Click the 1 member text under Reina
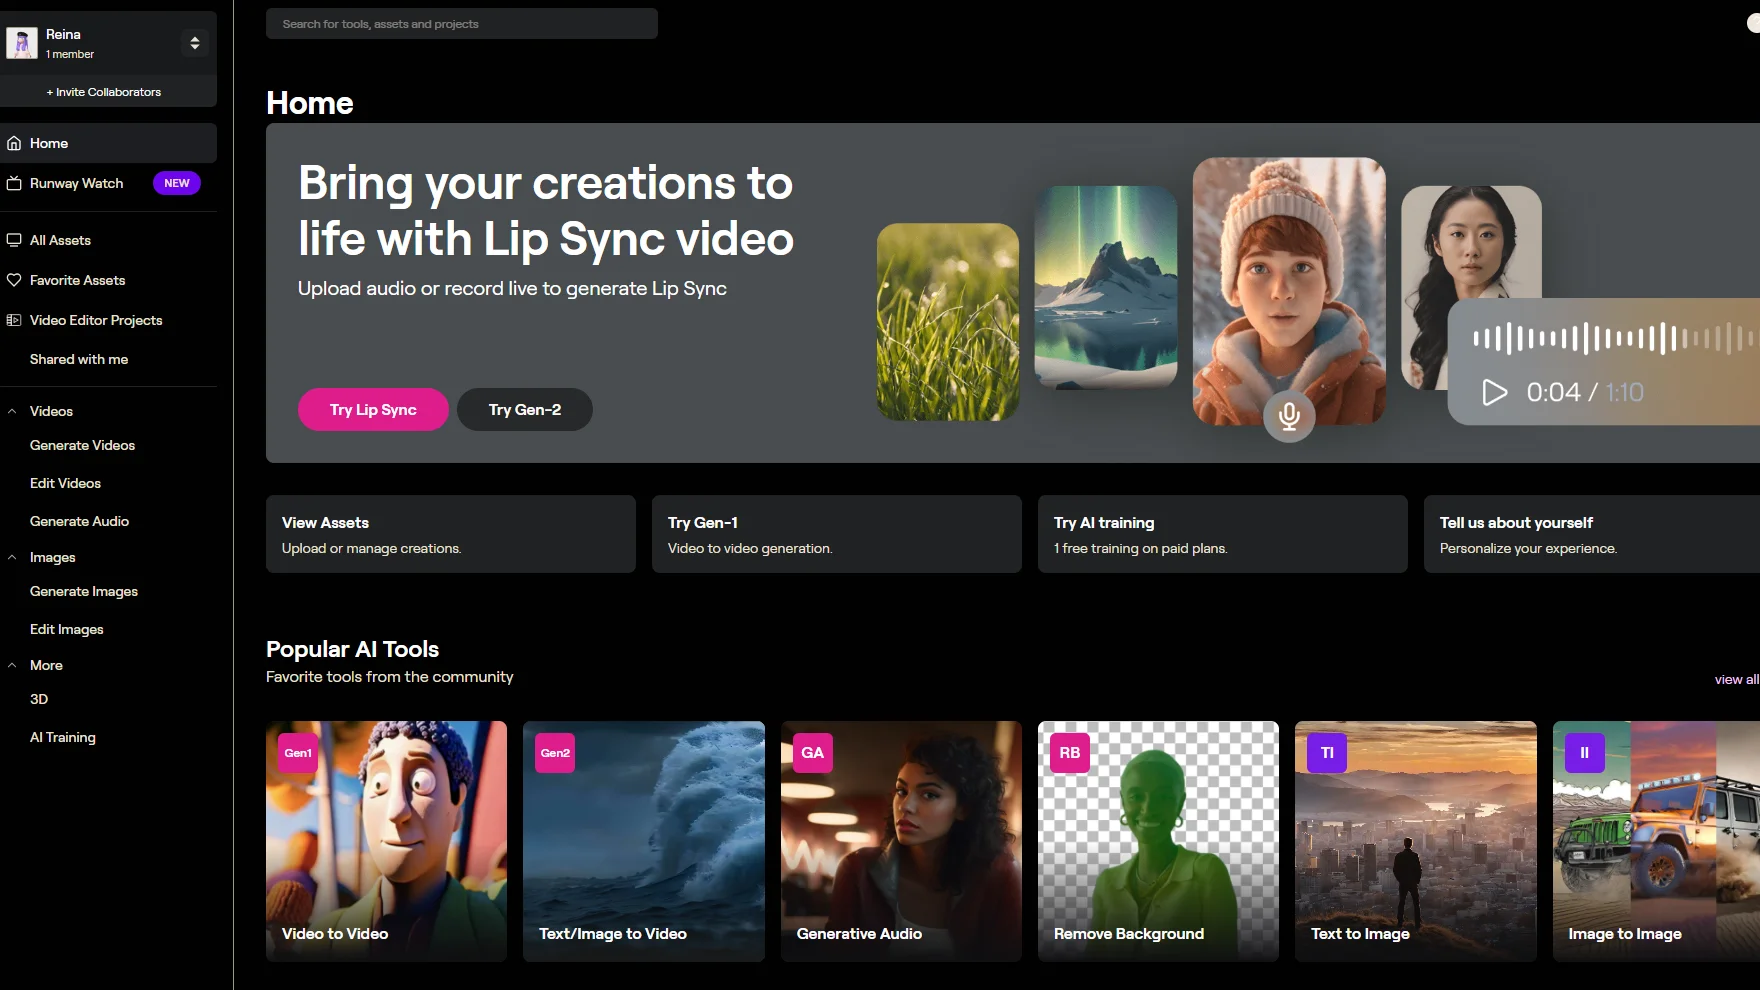 [x=70, y=54]
